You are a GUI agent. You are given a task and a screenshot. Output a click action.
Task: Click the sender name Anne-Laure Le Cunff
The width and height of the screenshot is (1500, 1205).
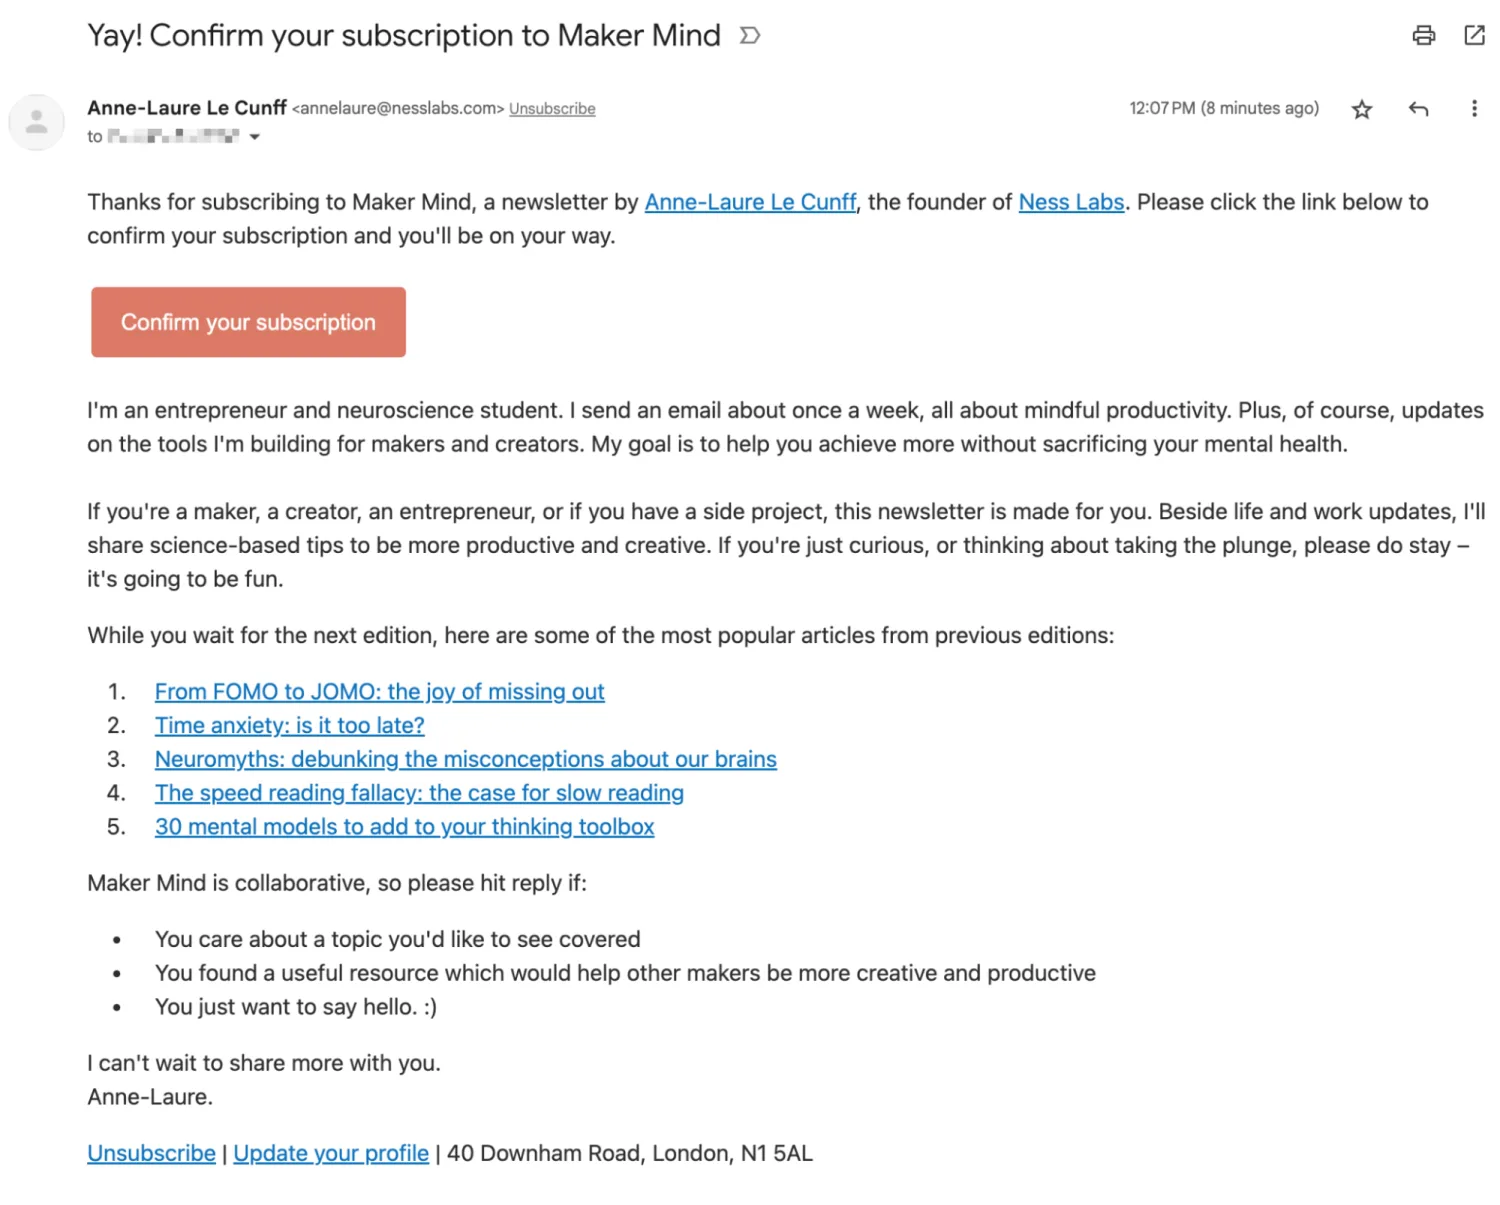click(187, 108)
